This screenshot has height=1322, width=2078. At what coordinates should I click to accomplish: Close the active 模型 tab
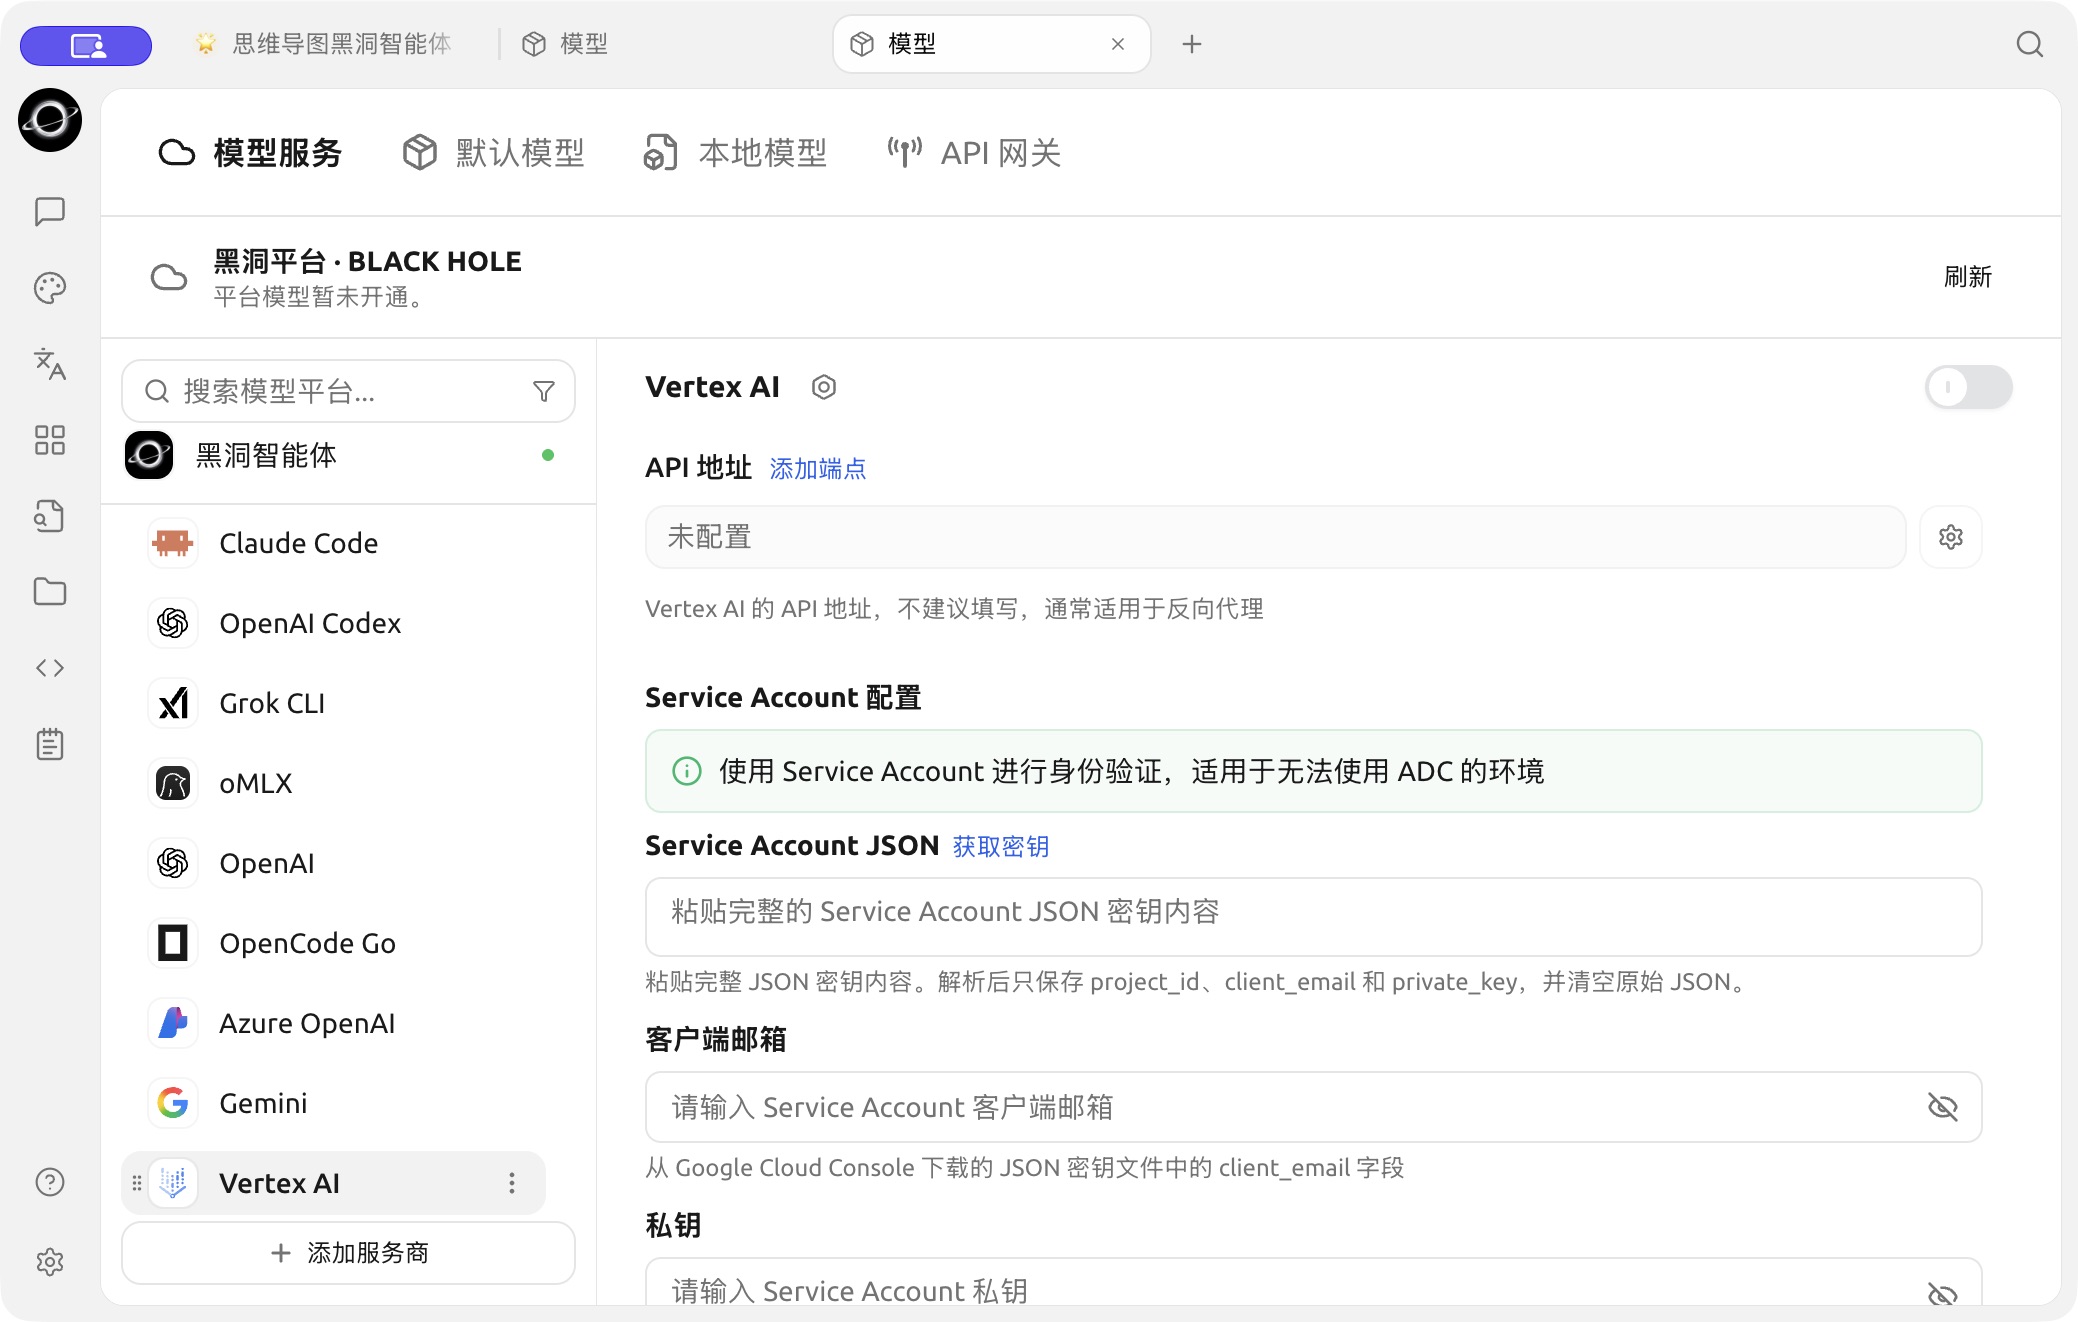1118,44
